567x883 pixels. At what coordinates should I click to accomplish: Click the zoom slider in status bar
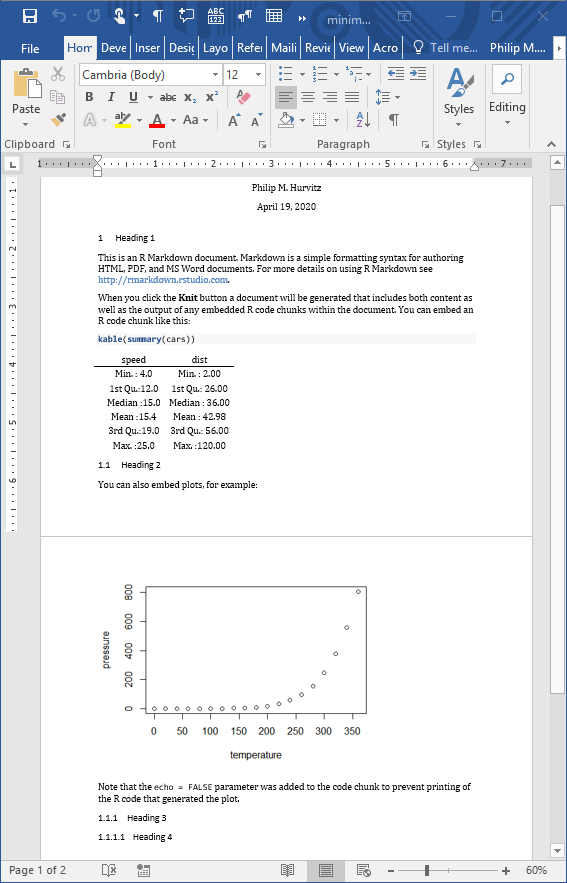tap(427, 871)
